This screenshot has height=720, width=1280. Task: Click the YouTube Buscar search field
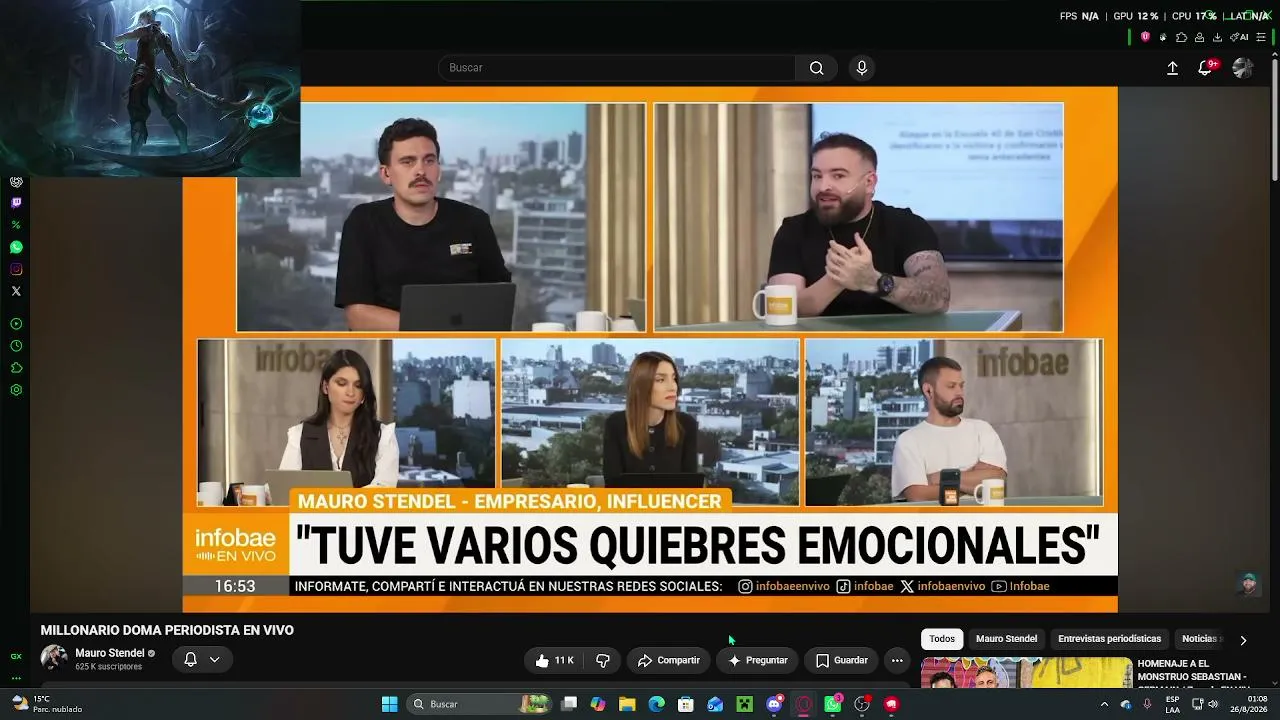pyautogui.click(x=617, y=68)
